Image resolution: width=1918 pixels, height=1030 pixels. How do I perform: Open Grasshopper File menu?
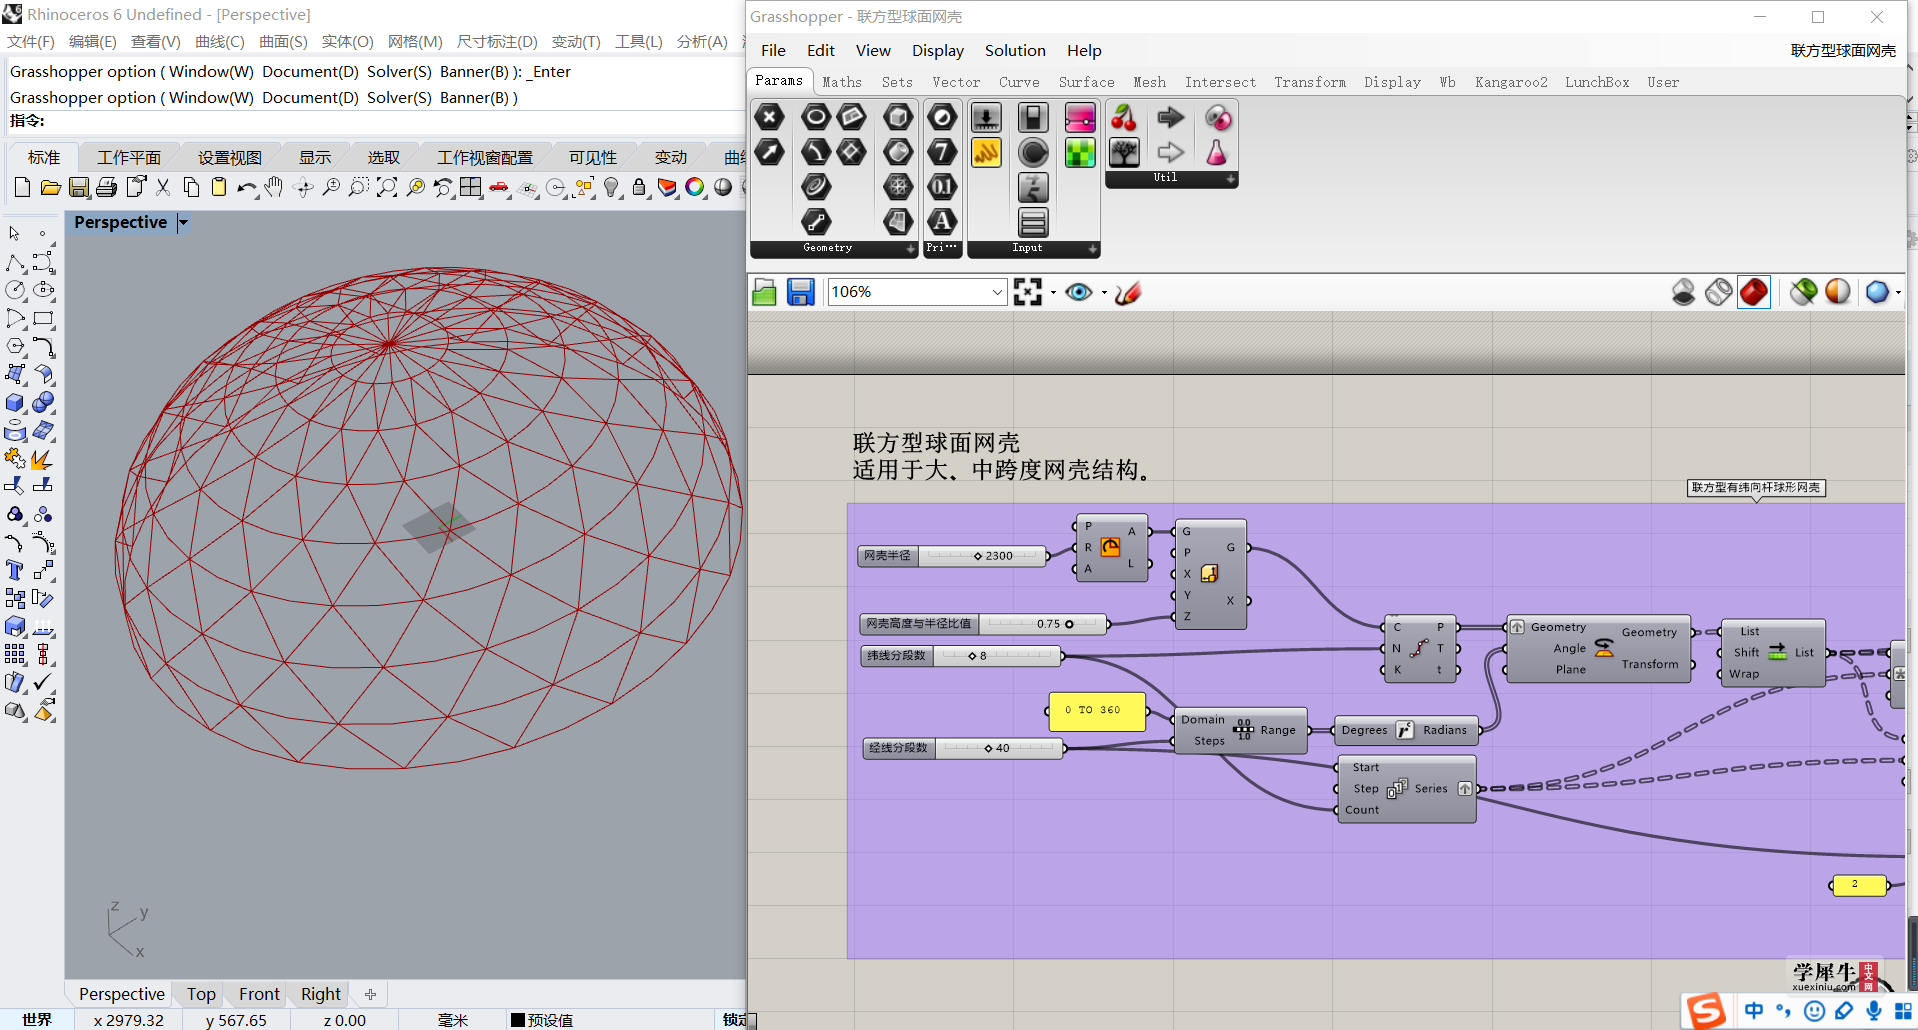tap(773, 50)
